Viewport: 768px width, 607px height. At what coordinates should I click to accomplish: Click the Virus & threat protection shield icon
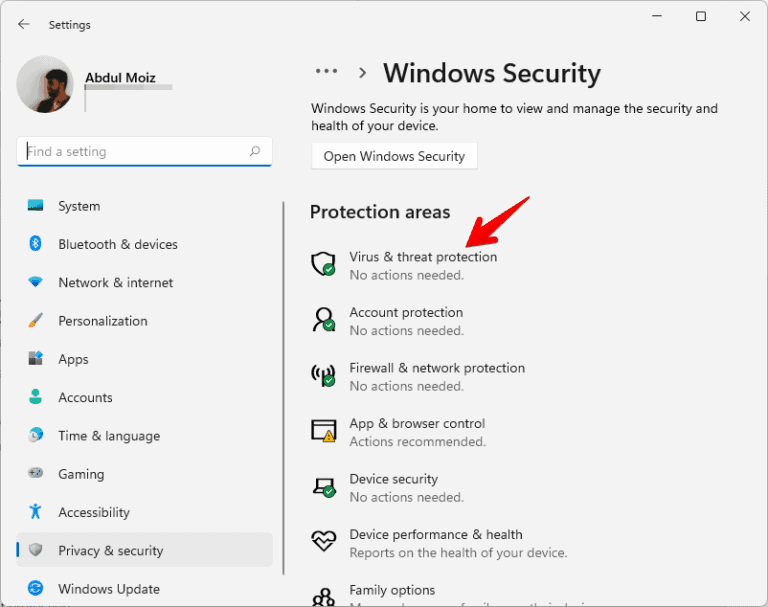point(323,265)
